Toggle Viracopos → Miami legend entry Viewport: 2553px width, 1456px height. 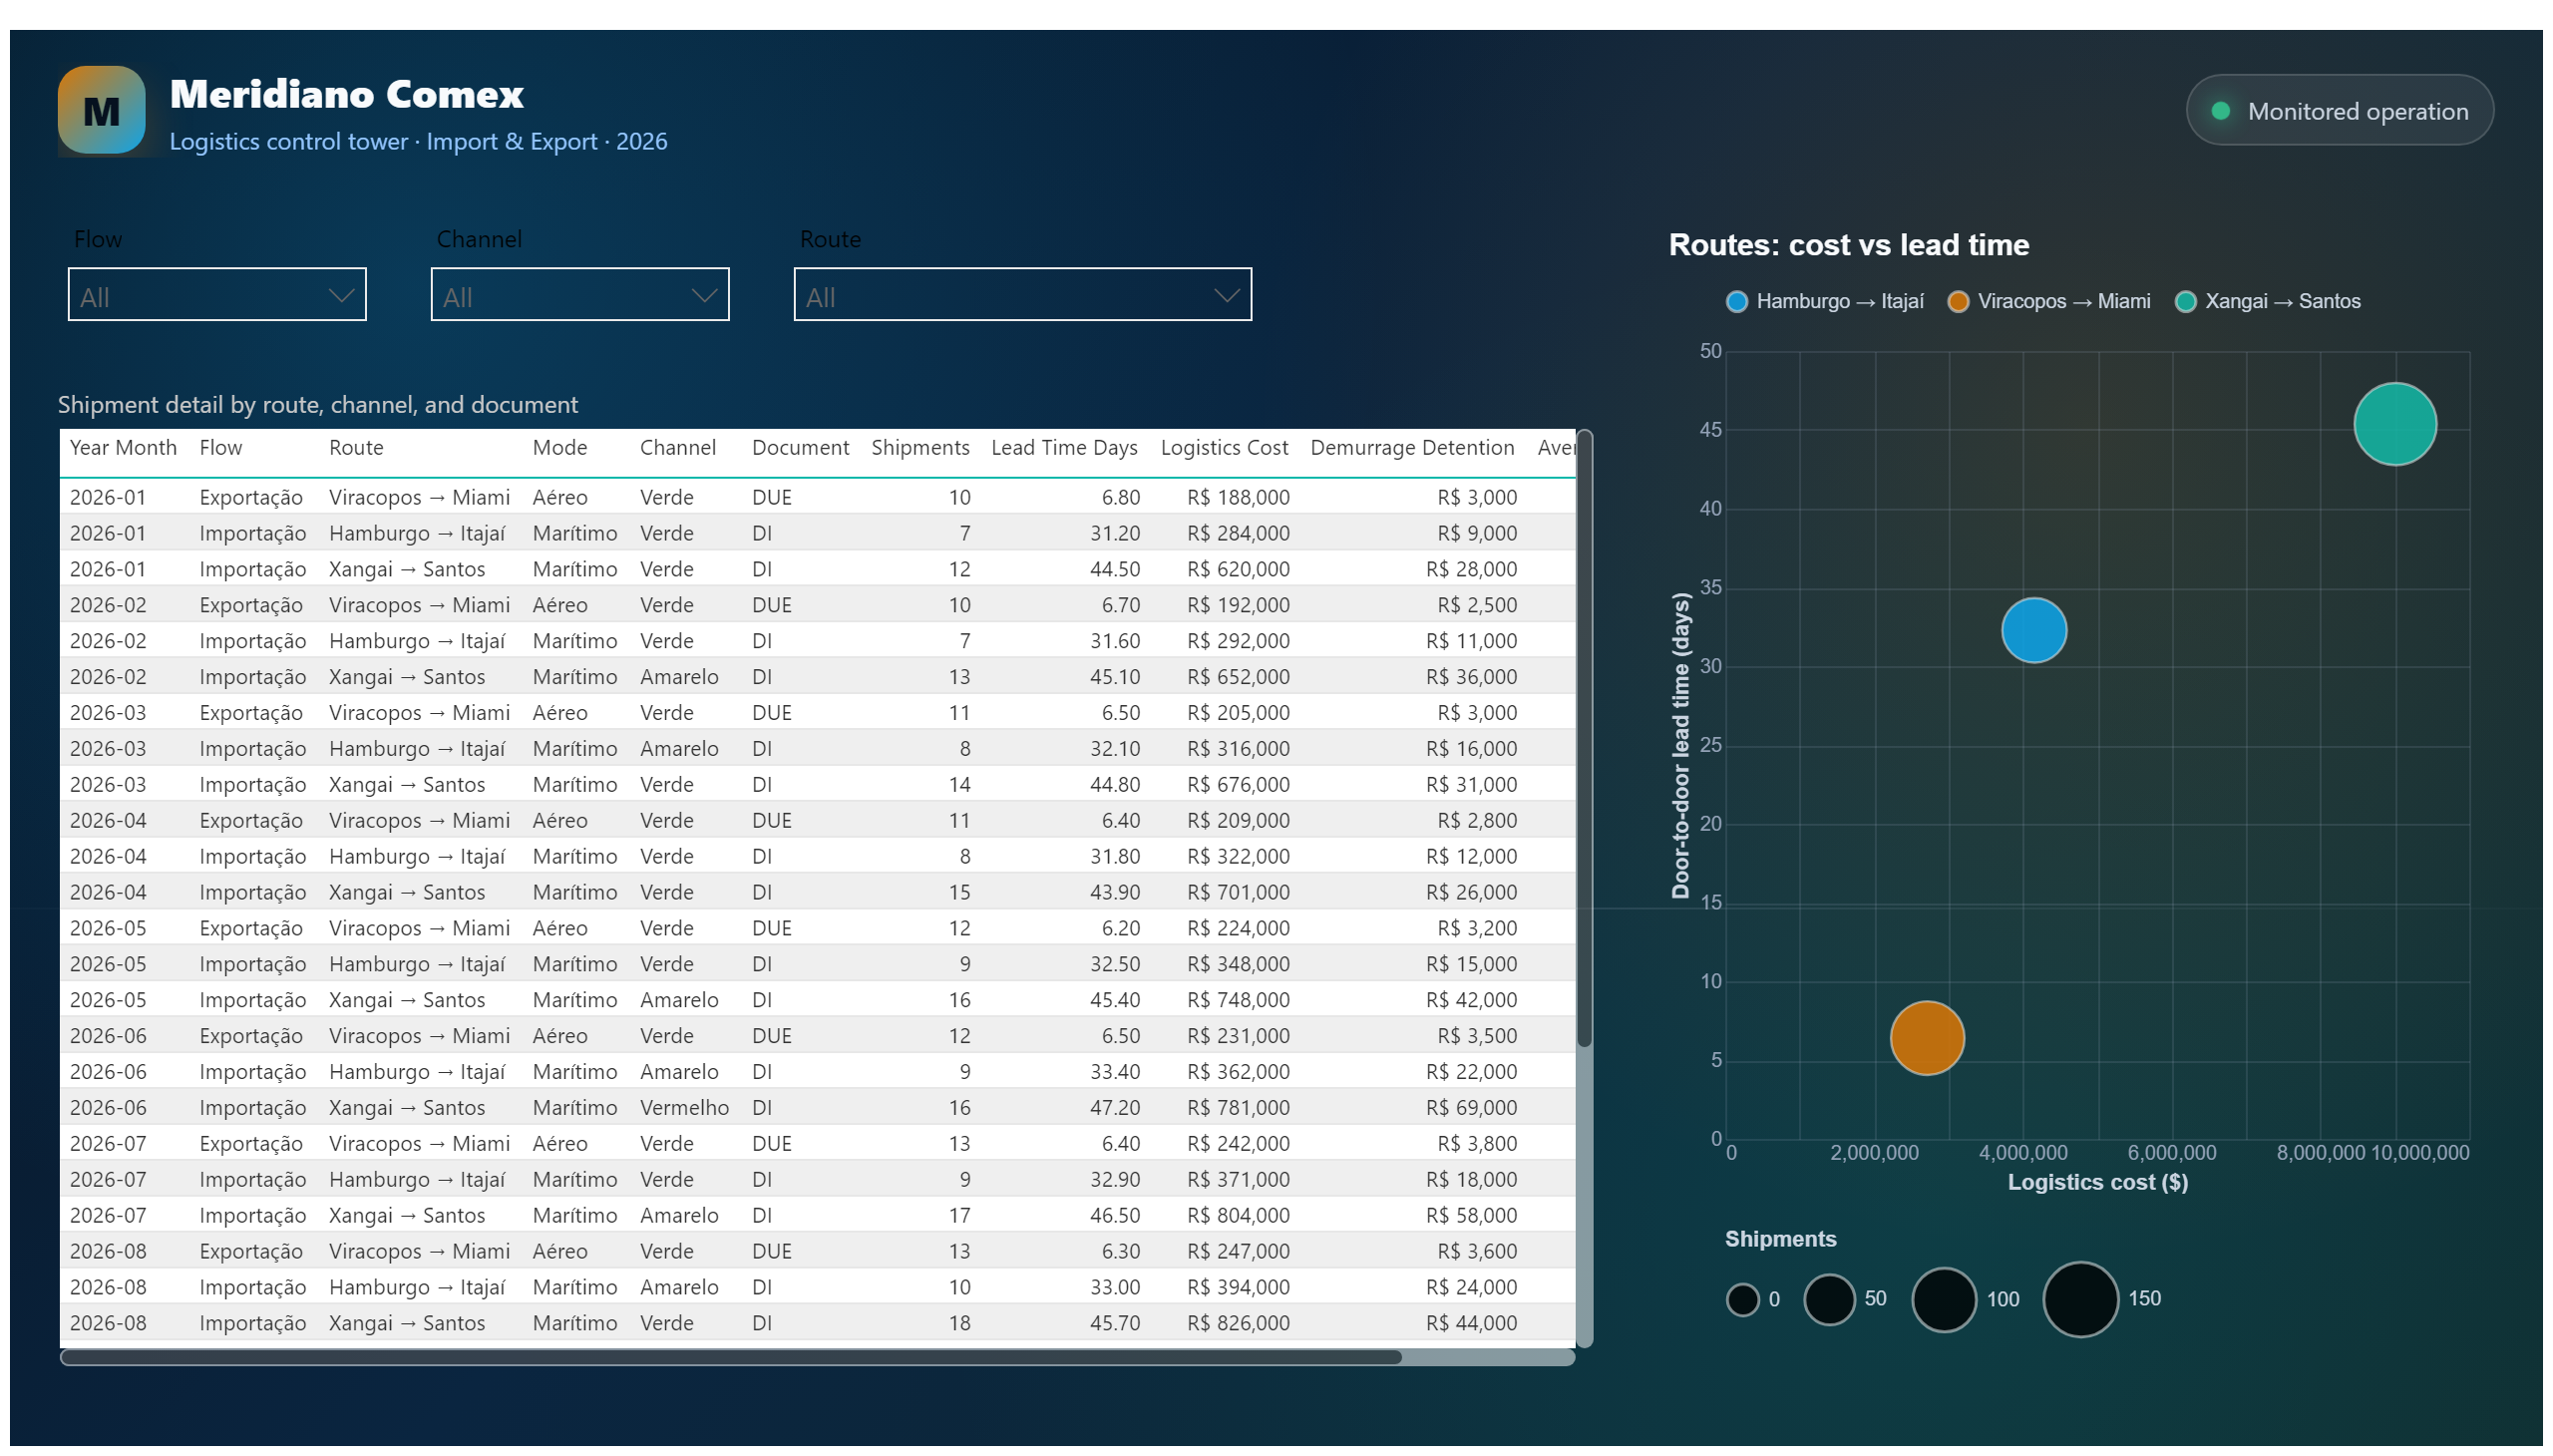(2047, 301)
